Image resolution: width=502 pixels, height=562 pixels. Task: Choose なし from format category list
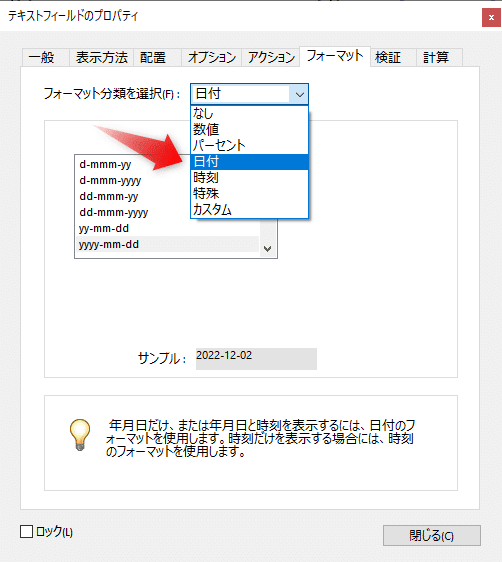(249, 114)
